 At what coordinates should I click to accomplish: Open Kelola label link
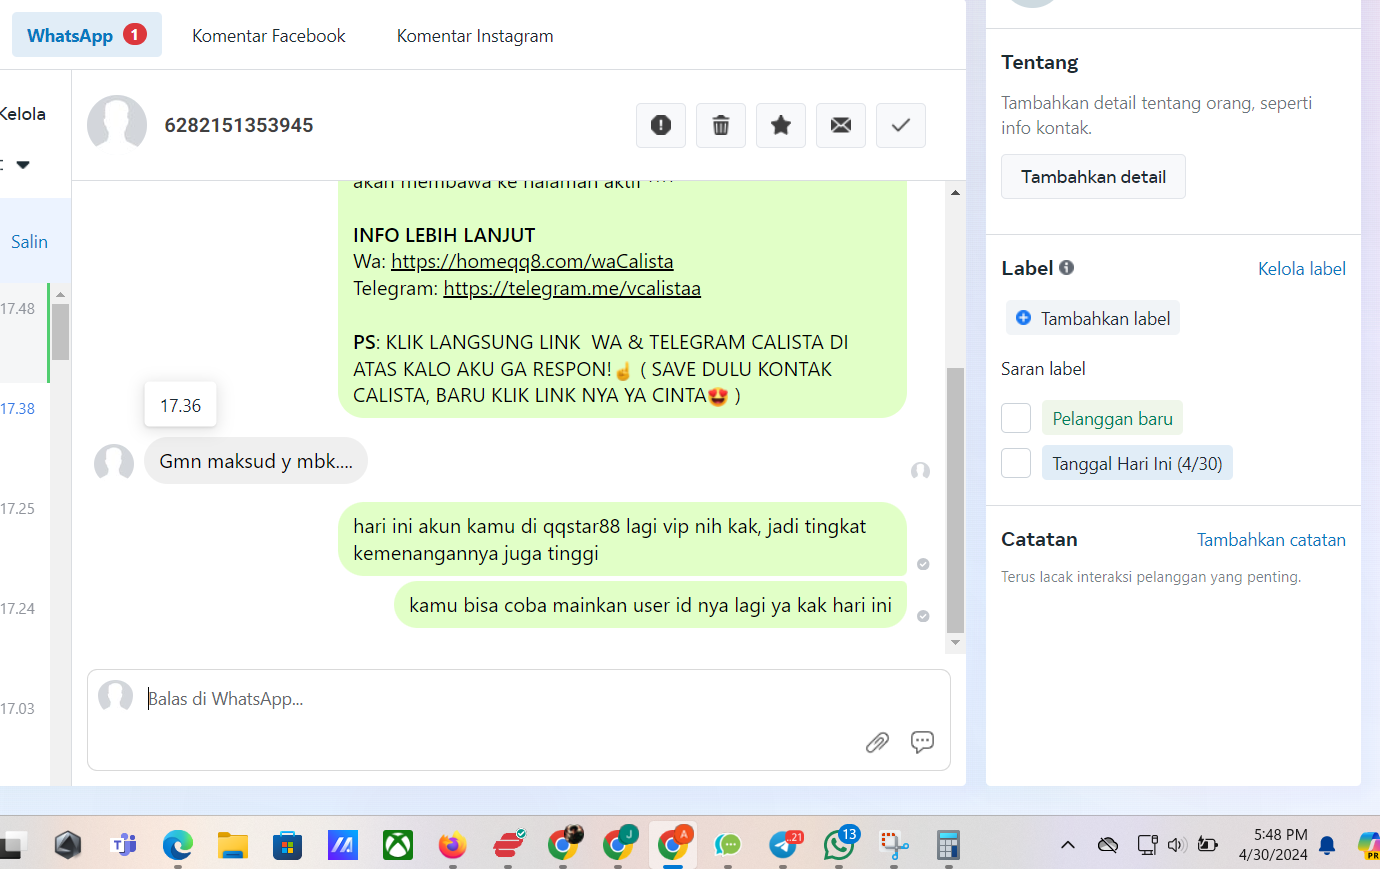[1301, 269]
